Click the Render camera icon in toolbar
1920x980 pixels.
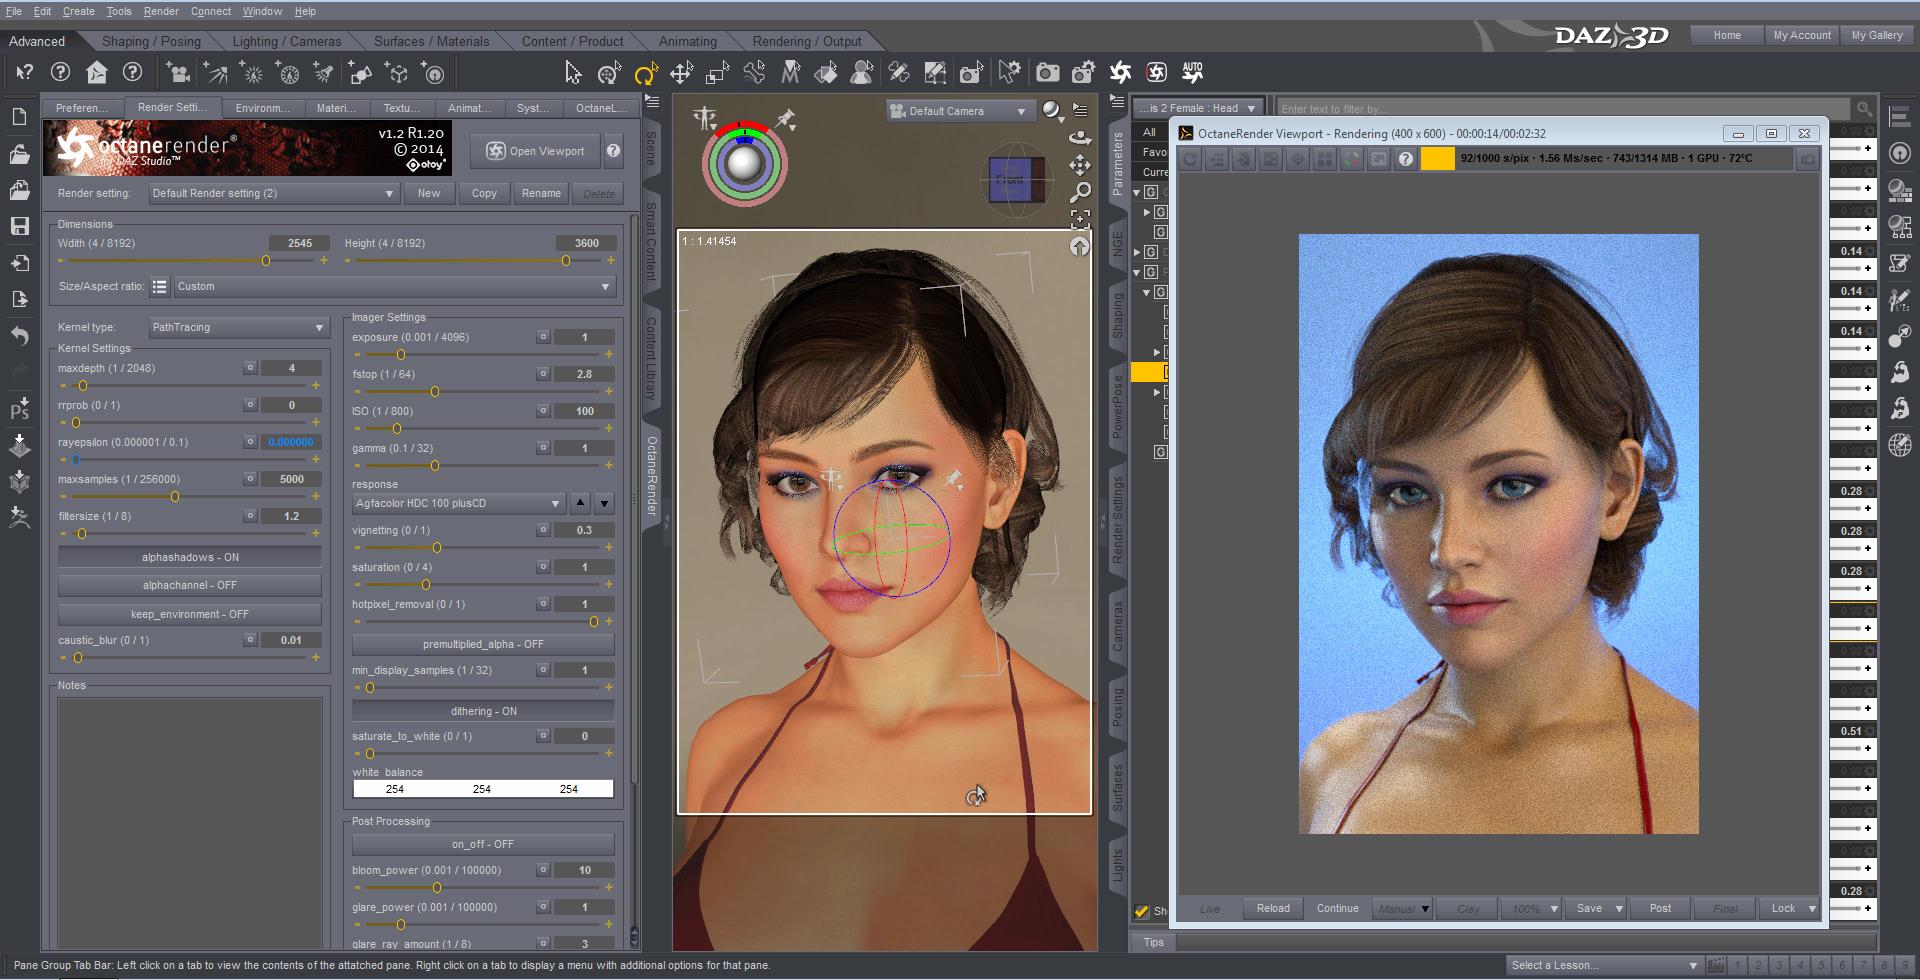[1047, 73]
